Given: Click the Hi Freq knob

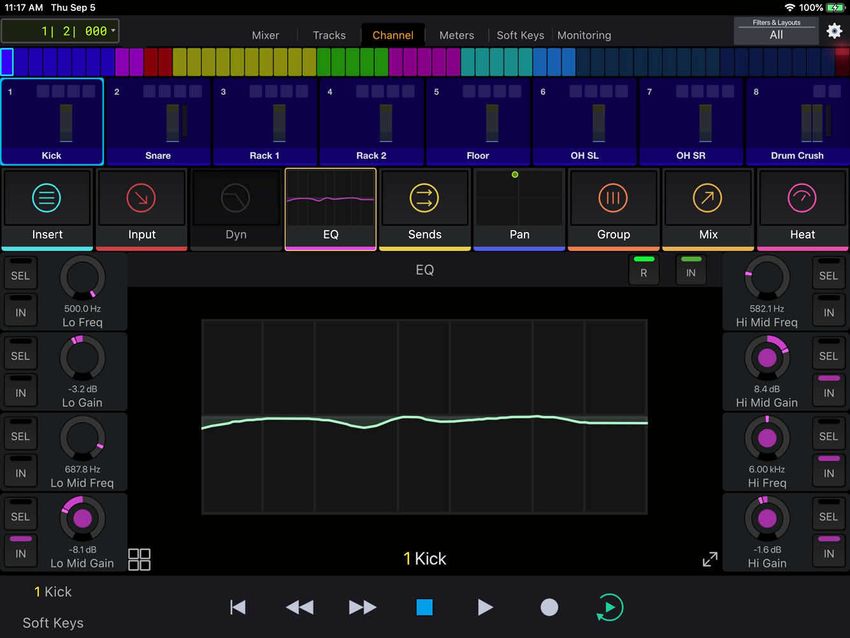Looking at the screenshot, I should [x=767, y=438].
